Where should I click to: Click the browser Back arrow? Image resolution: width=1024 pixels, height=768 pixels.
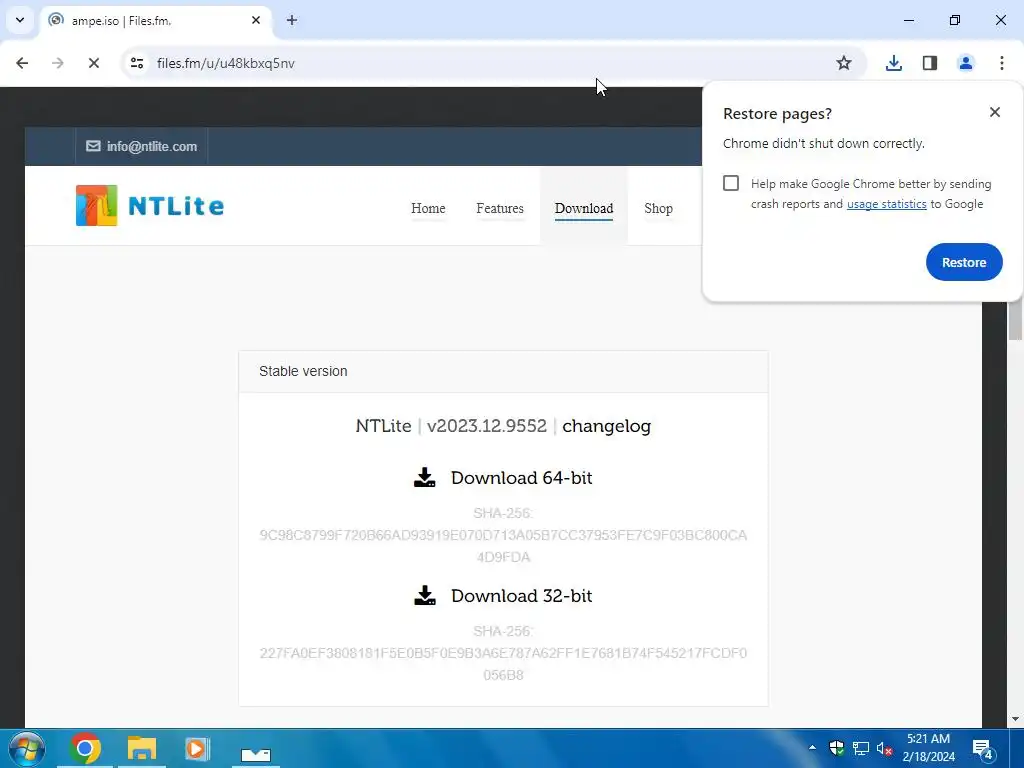click(22, 63)
